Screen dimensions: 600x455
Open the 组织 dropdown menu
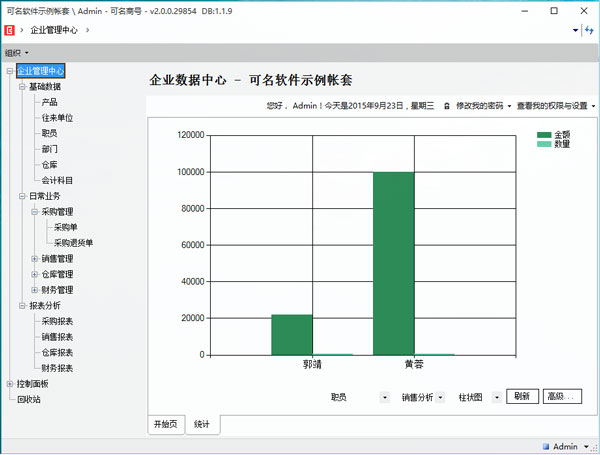pos(16,52)
